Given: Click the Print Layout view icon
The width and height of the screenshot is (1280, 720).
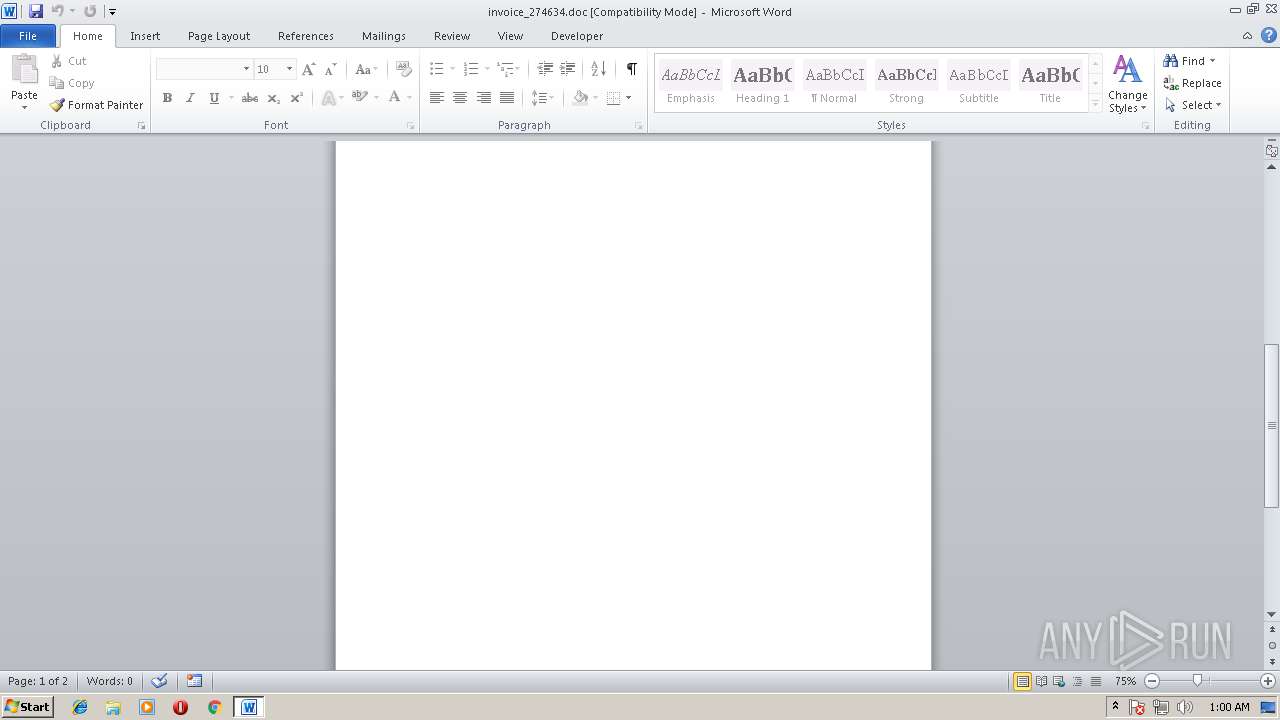Looking at the screenshot, I should (x=1022, y=681).
